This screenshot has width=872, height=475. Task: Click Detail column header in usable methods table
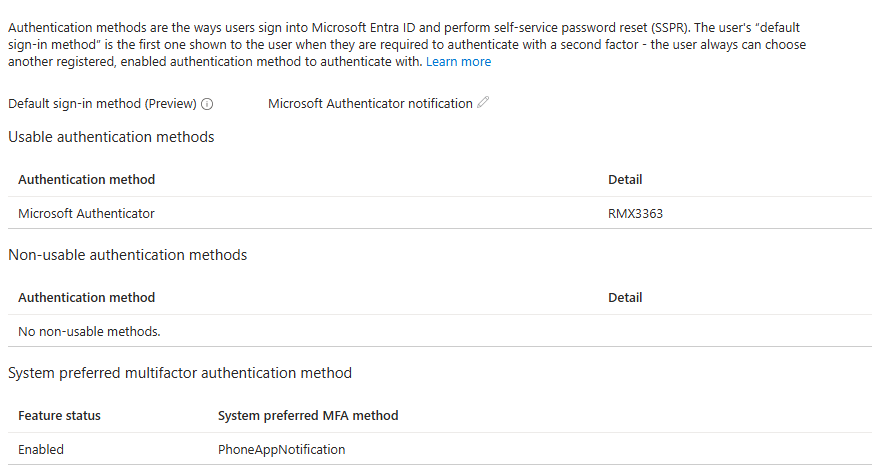(x=625, y=180)
